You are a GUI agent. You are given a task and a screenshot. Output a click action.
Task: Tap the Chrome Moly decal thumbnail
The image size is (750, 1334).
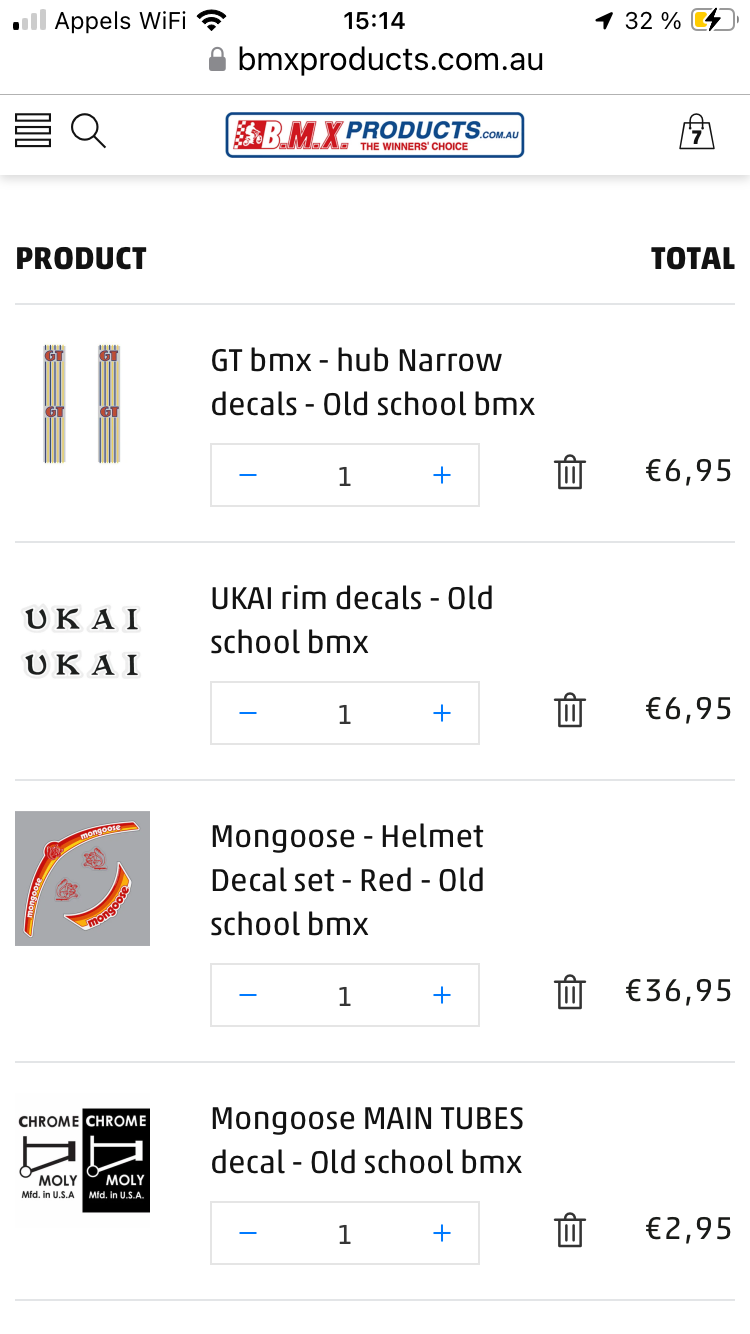point(82,1160)
